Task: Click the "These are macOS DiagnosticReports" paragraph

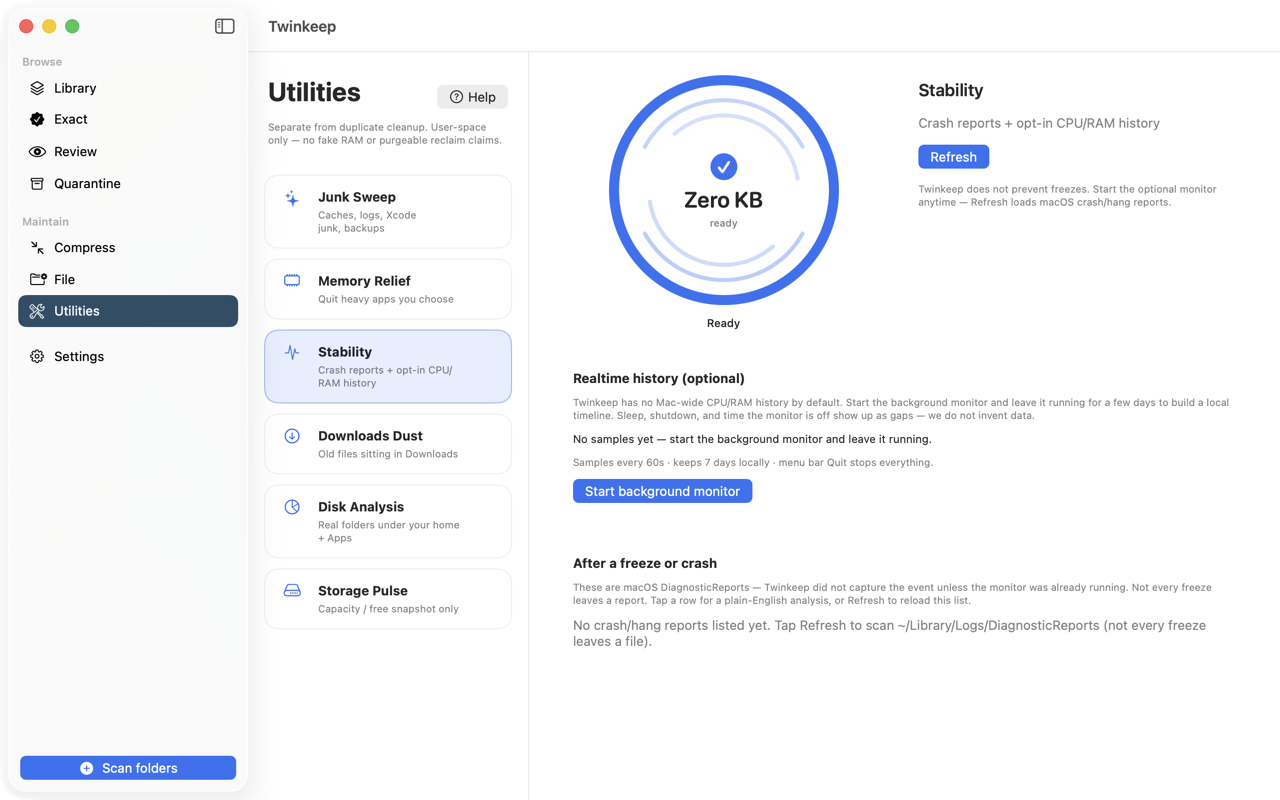Action: point(892,594)
